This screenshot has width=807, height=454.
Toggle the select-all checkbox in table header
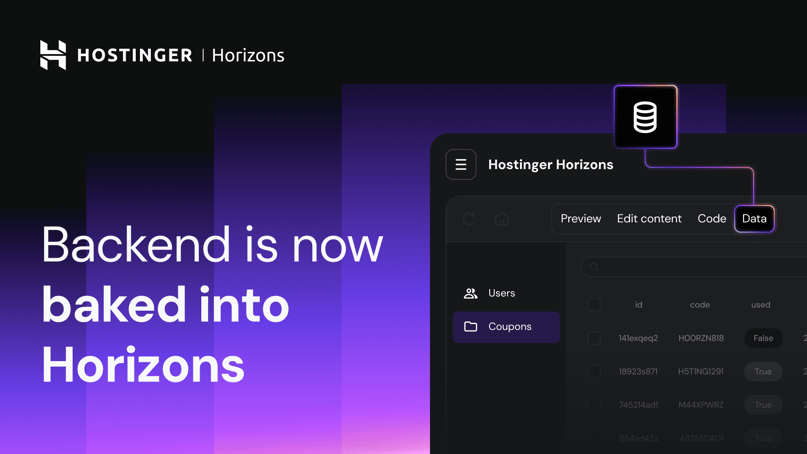coord(594,305)
